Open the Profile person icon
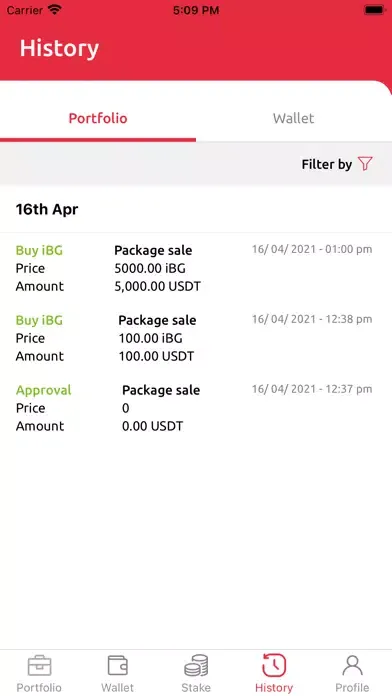Image resolution: width=392 pixels, height=696 pixels. pyautogui.click(x=352, y=665)
